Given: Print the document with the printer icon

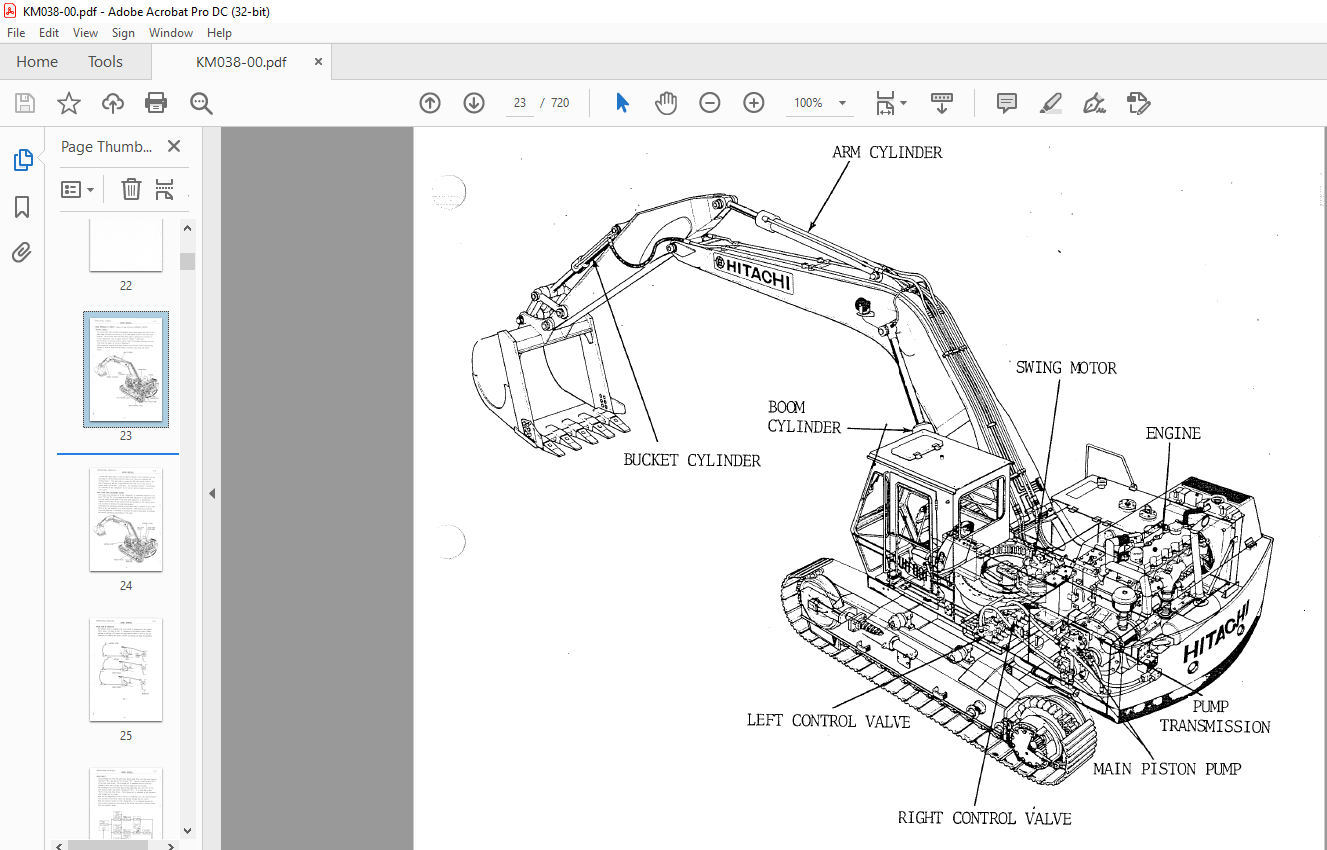Looking at the screenshot, I should coord(156,103).
